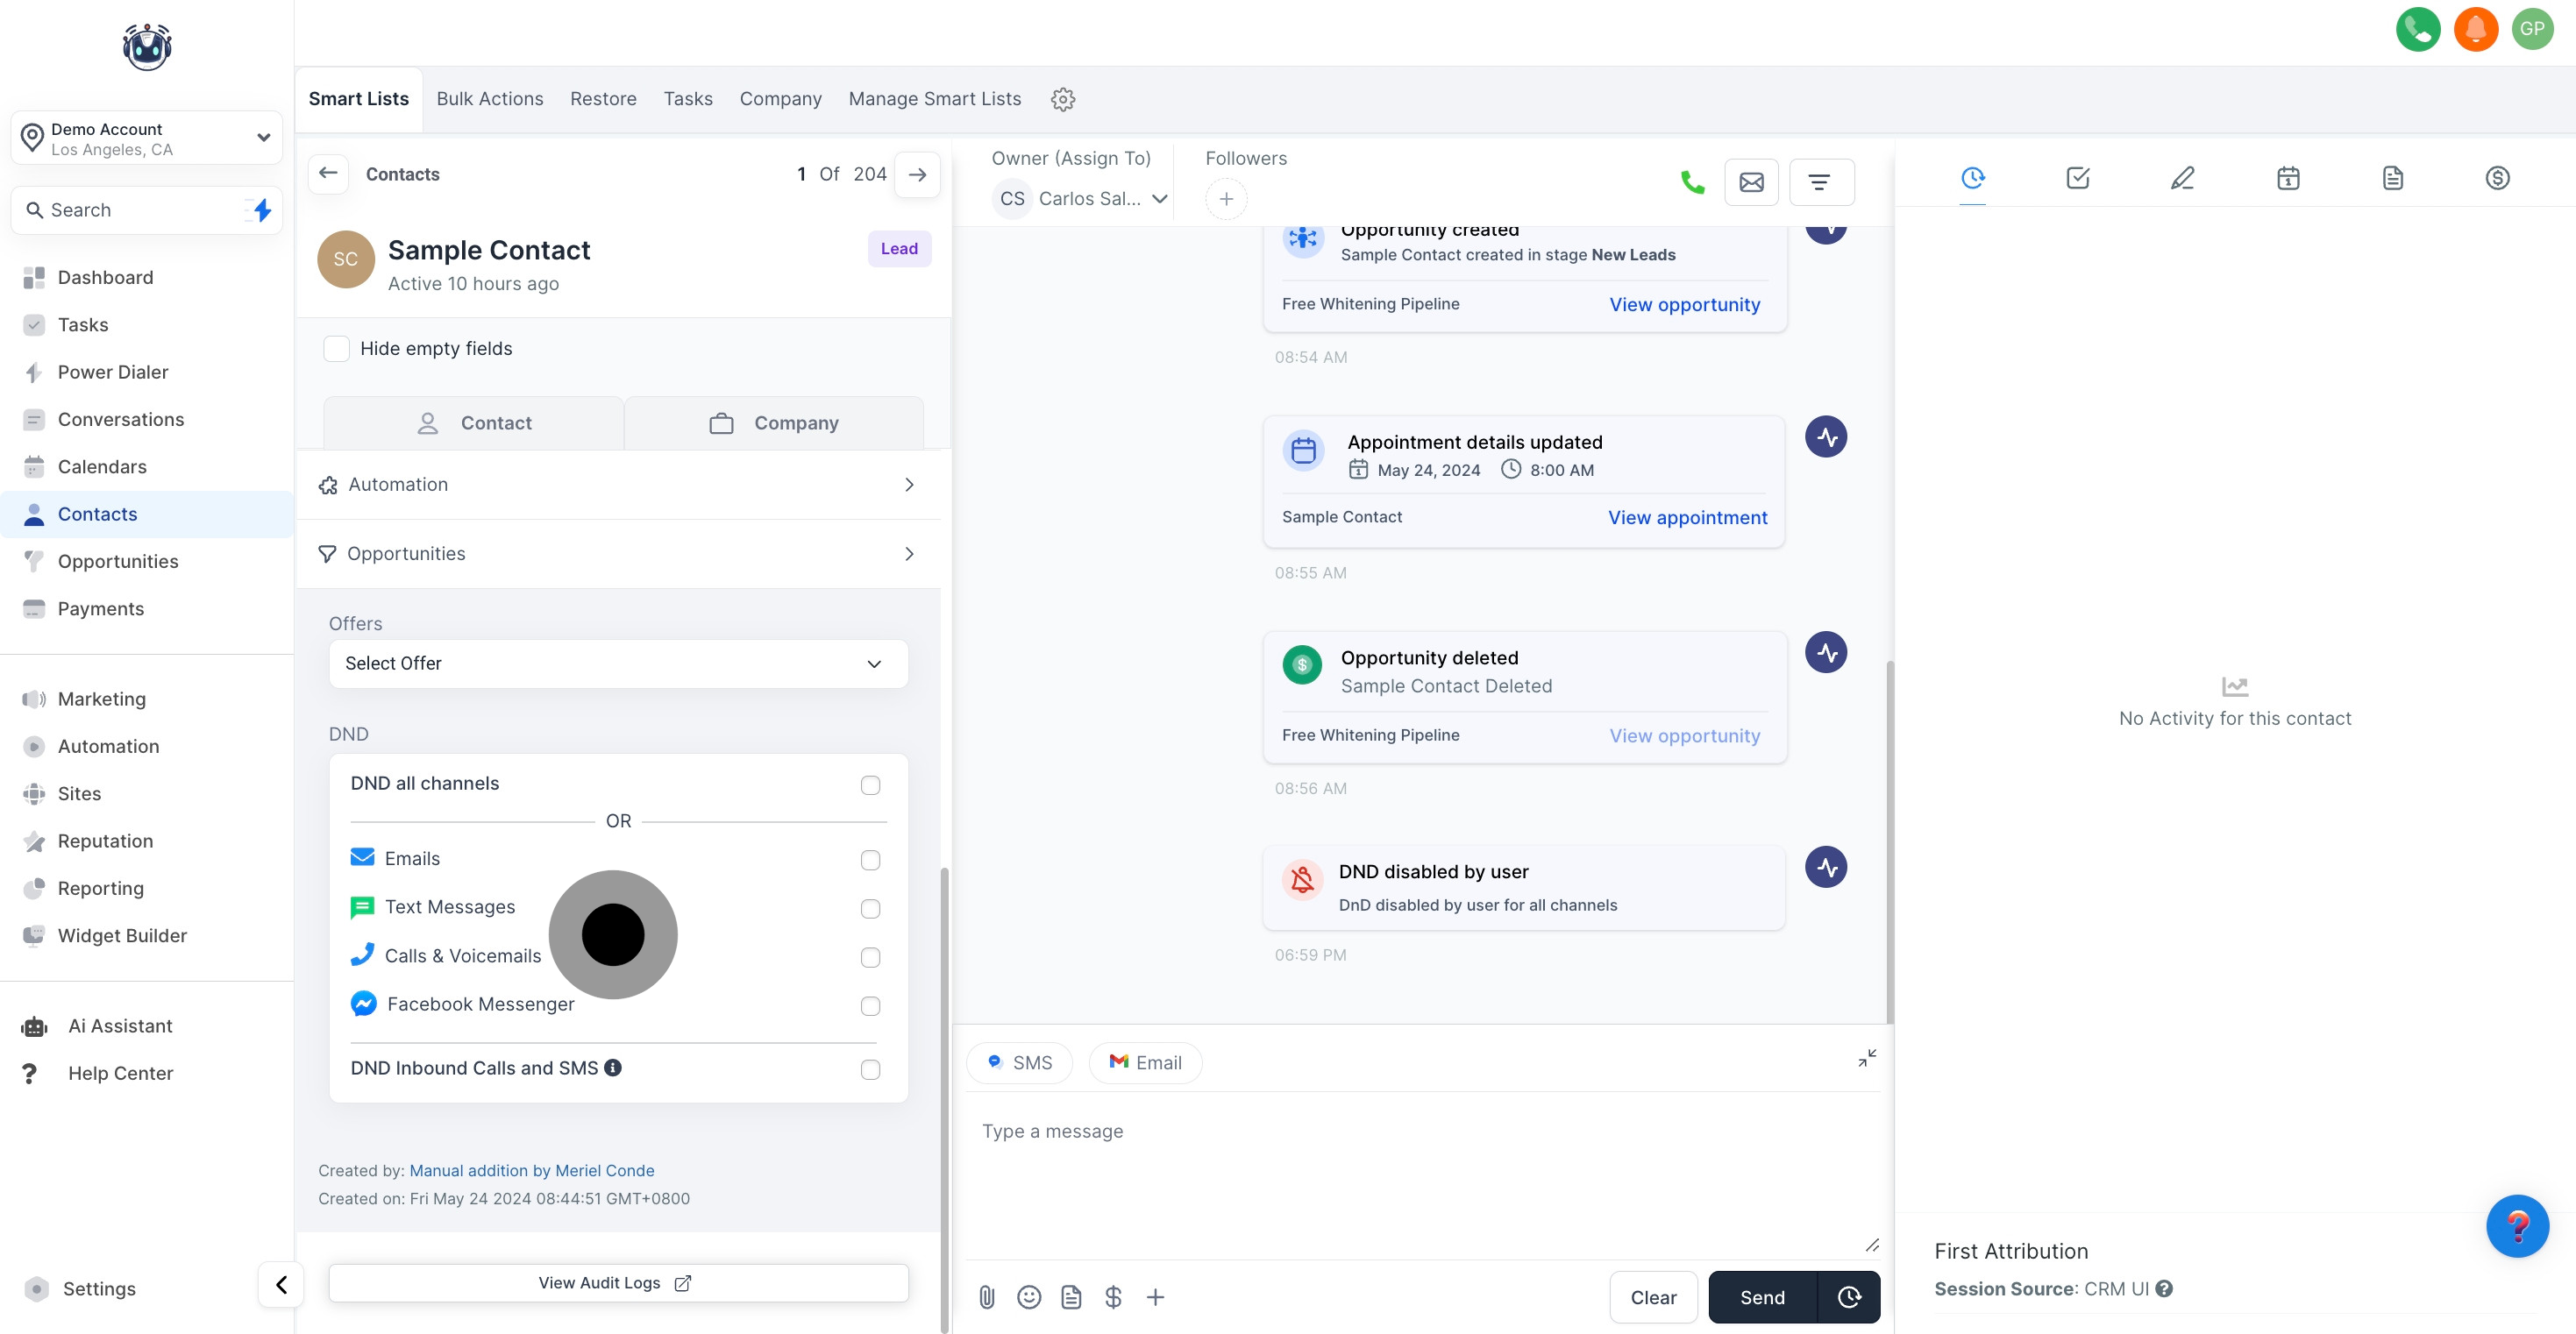The height and width of the screenshot is (1334, 2576).
Task: Click the smart lists settings gear
Action: (1063, 99)
